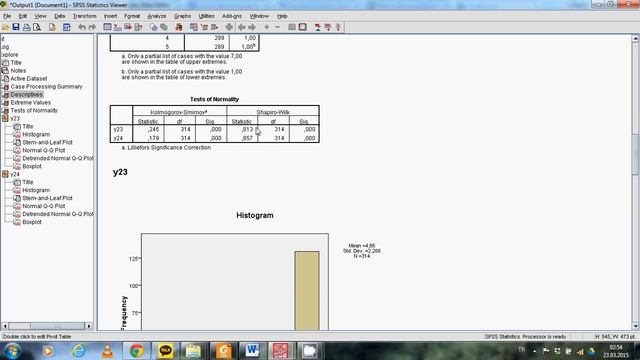Export the output via the Export icon

tap(52, 27)
